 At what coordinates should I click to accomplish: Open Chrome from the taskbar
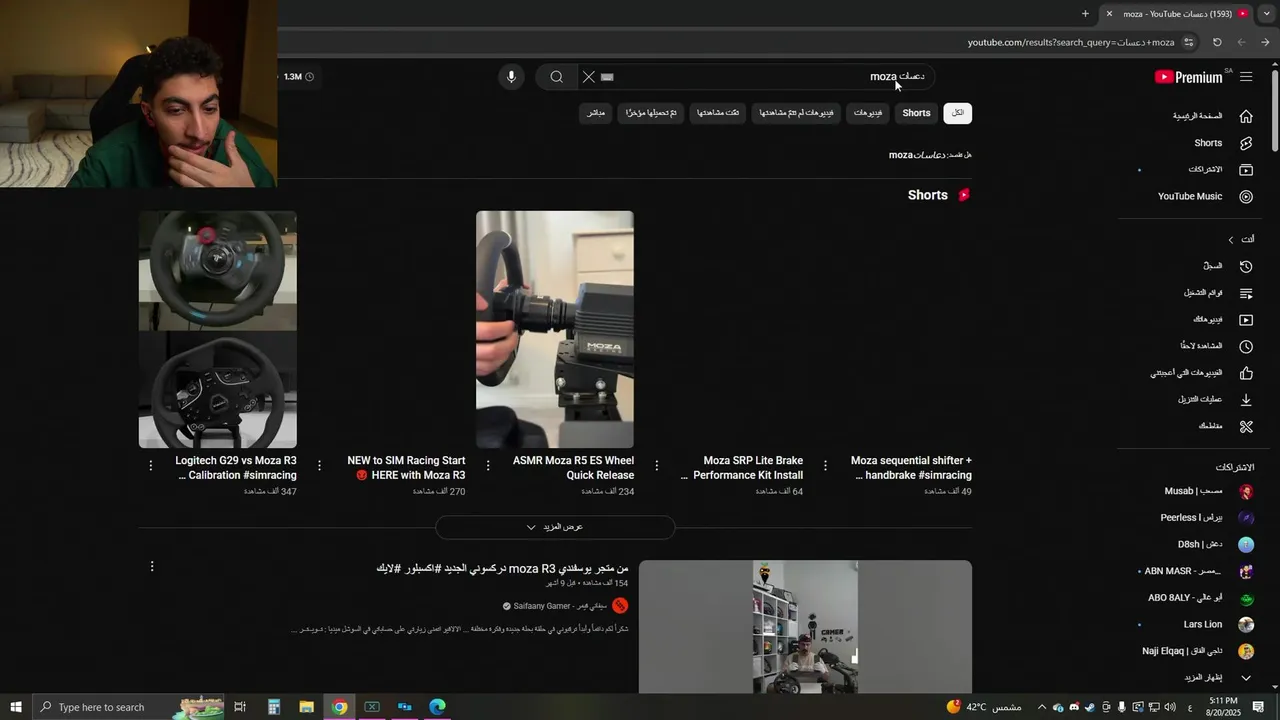coord(340,707)
